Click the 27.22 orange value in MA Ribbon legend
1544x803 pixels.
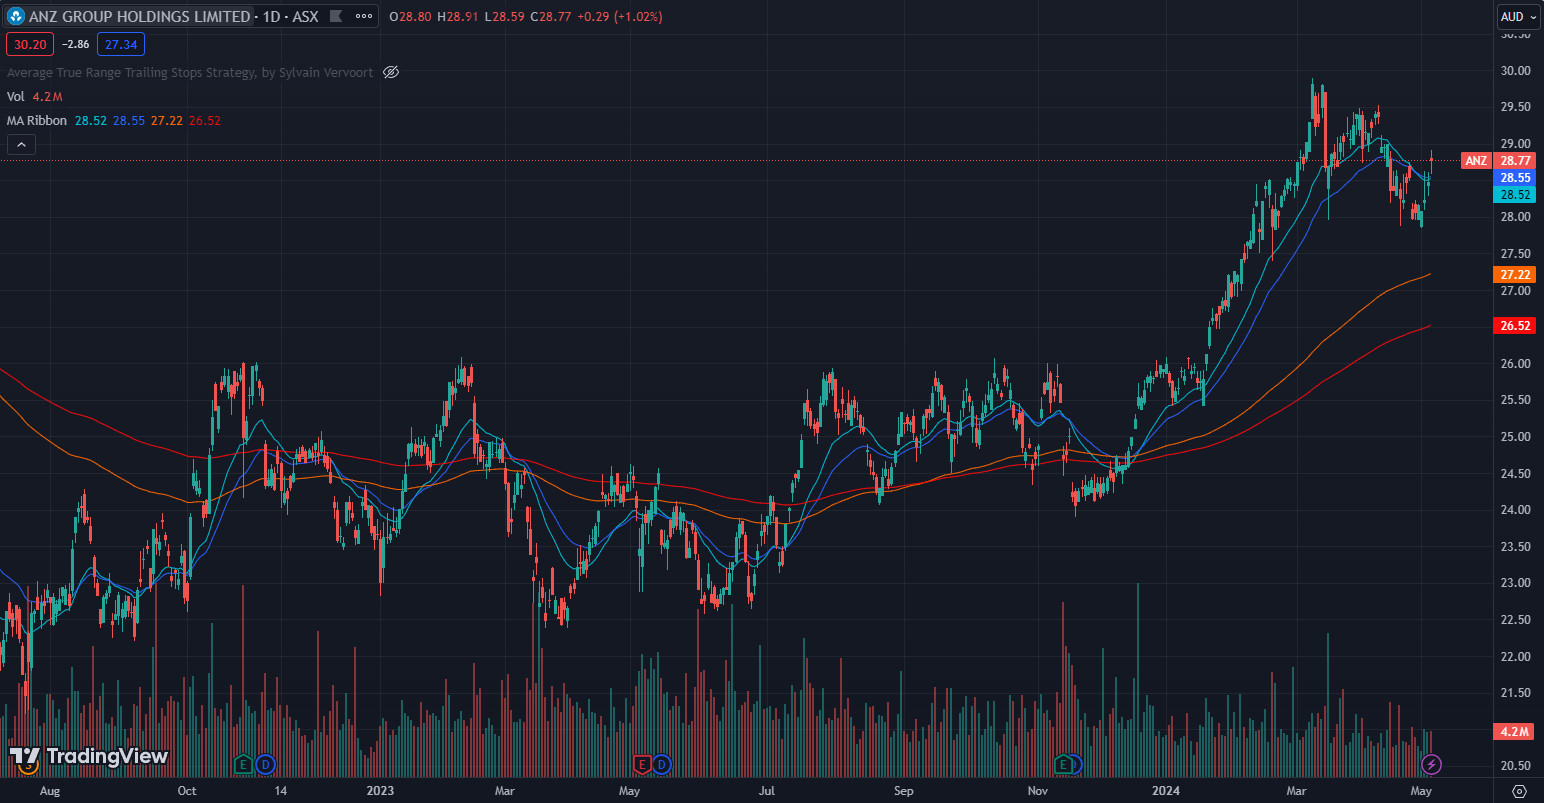[x=167, y=120]
